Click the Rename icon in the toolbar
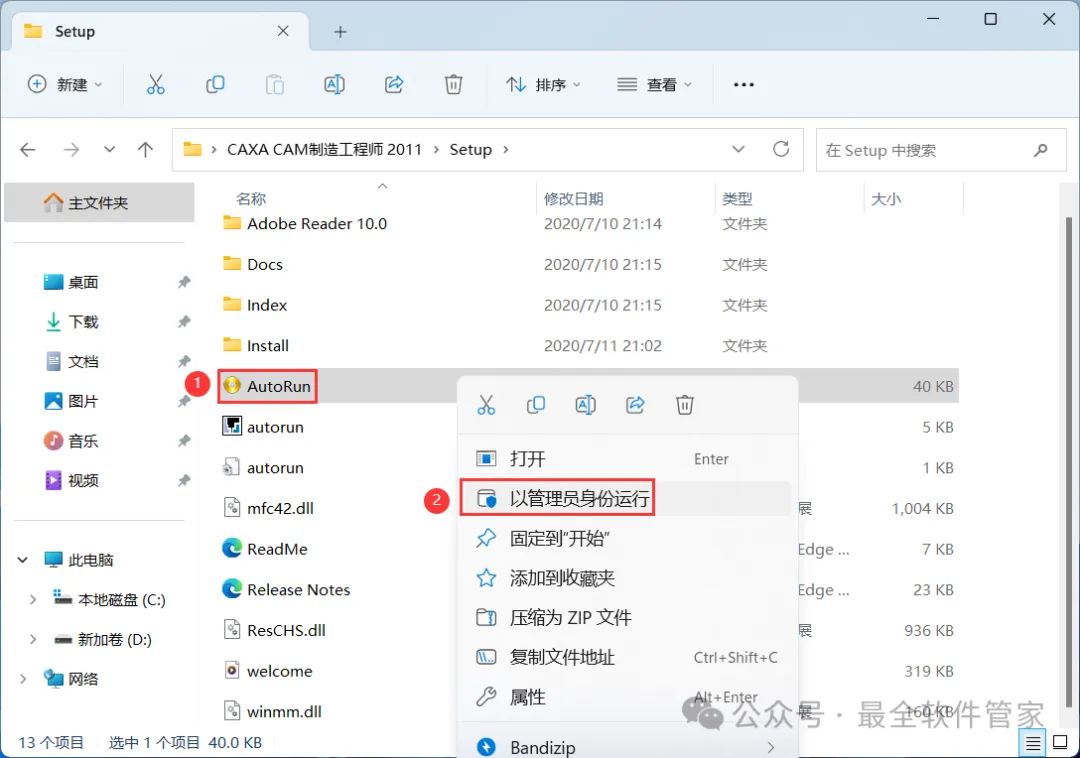1080x758 pixels. click(x=334, y=85)
